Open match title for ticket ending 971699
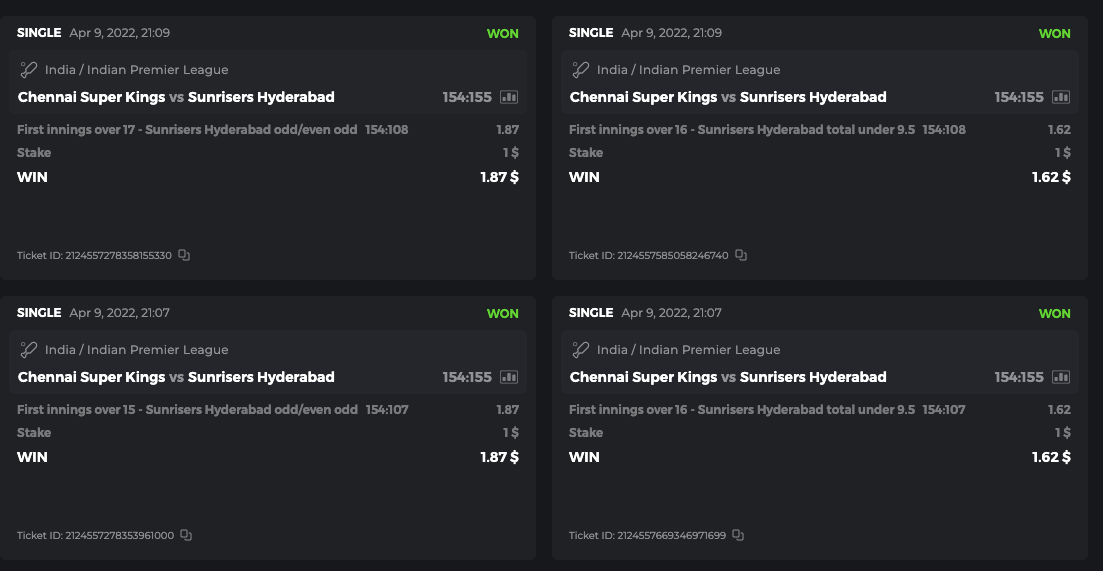Image resolution: width=1103 pixels, height=571 pixels. [728, 377]
